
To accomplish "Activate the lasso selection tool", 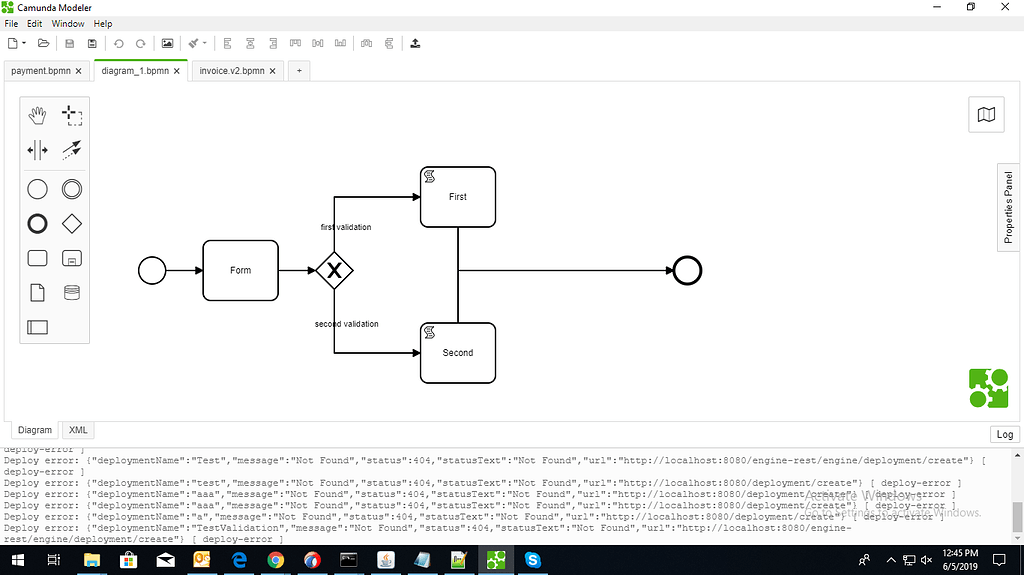I will coord(72,116).
